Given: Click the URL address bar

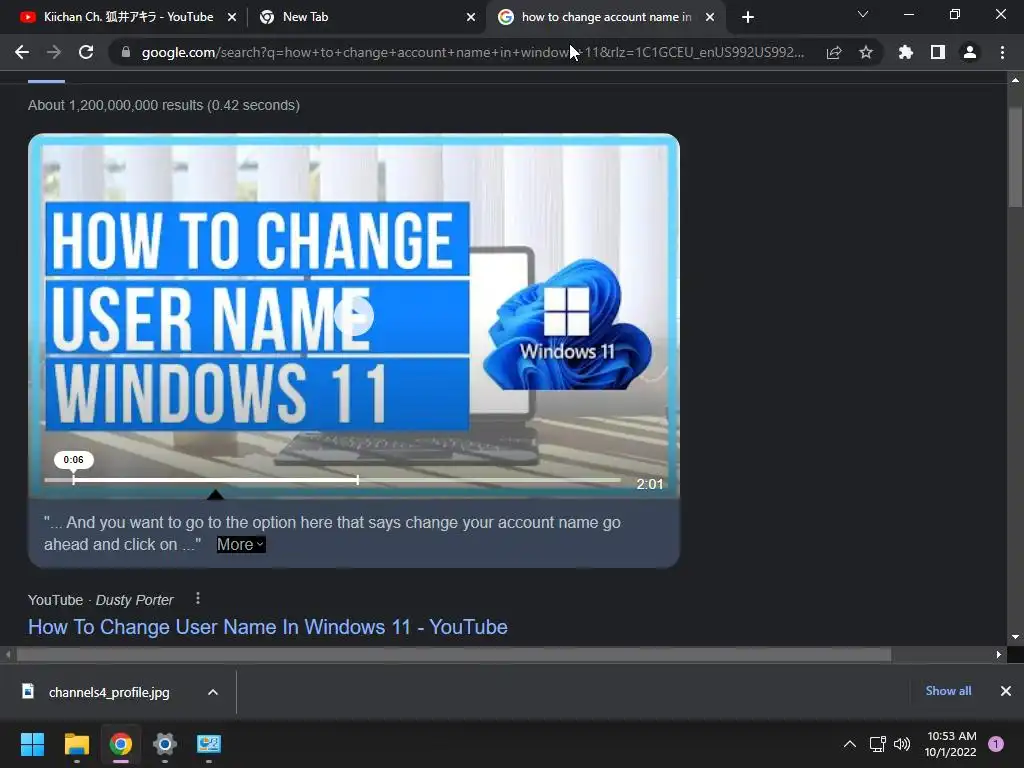Looking at the screenshot, I should (x=473, y=52).
